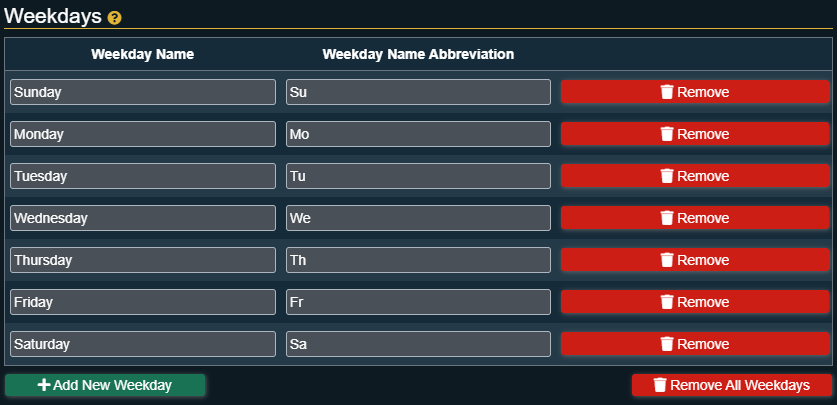Click trash icon in Saturday's Remove button
This screenshot has height=405, width=837.
[667, 344]
